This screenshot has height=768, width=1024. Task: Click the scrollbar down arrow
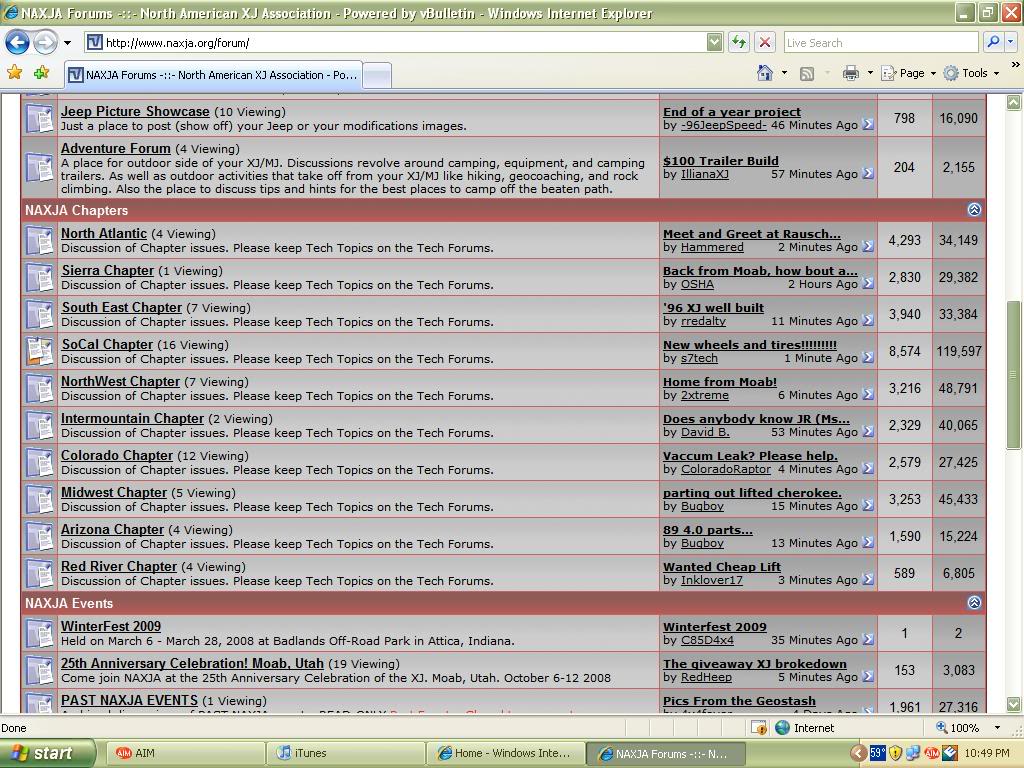click(x=1013, y=704)
